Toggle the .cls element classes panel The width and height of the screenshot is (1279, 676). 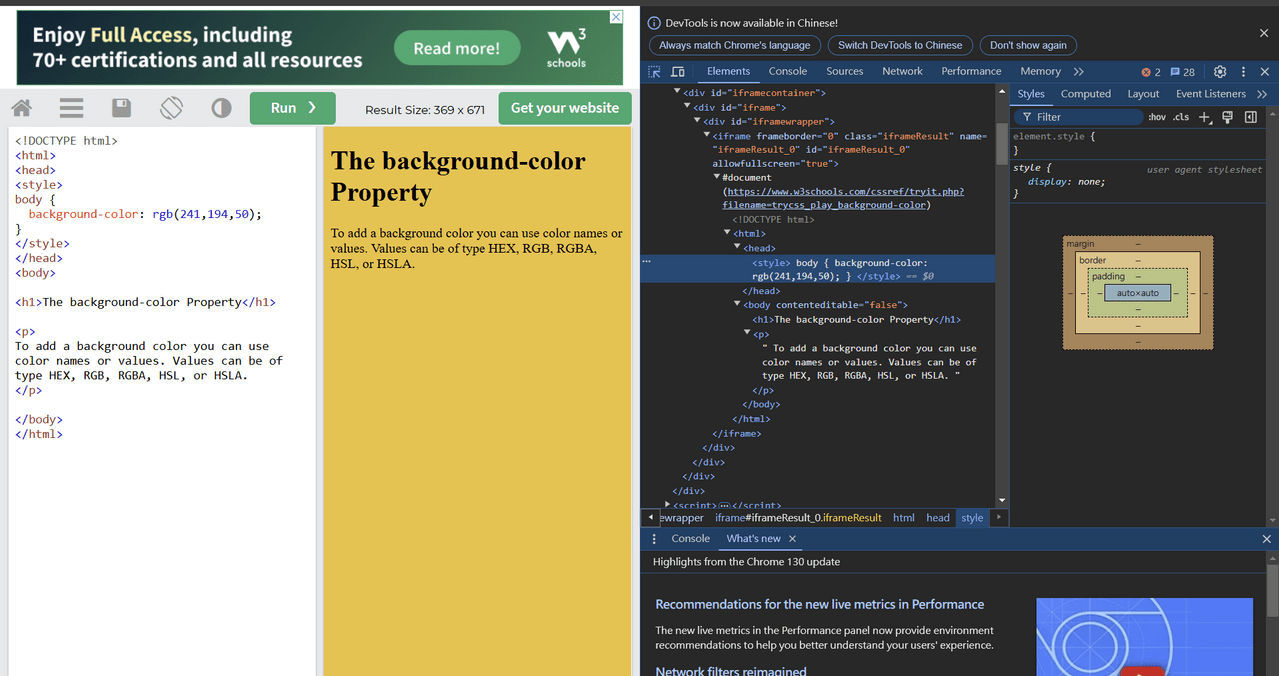click(x=1181, y=117)
